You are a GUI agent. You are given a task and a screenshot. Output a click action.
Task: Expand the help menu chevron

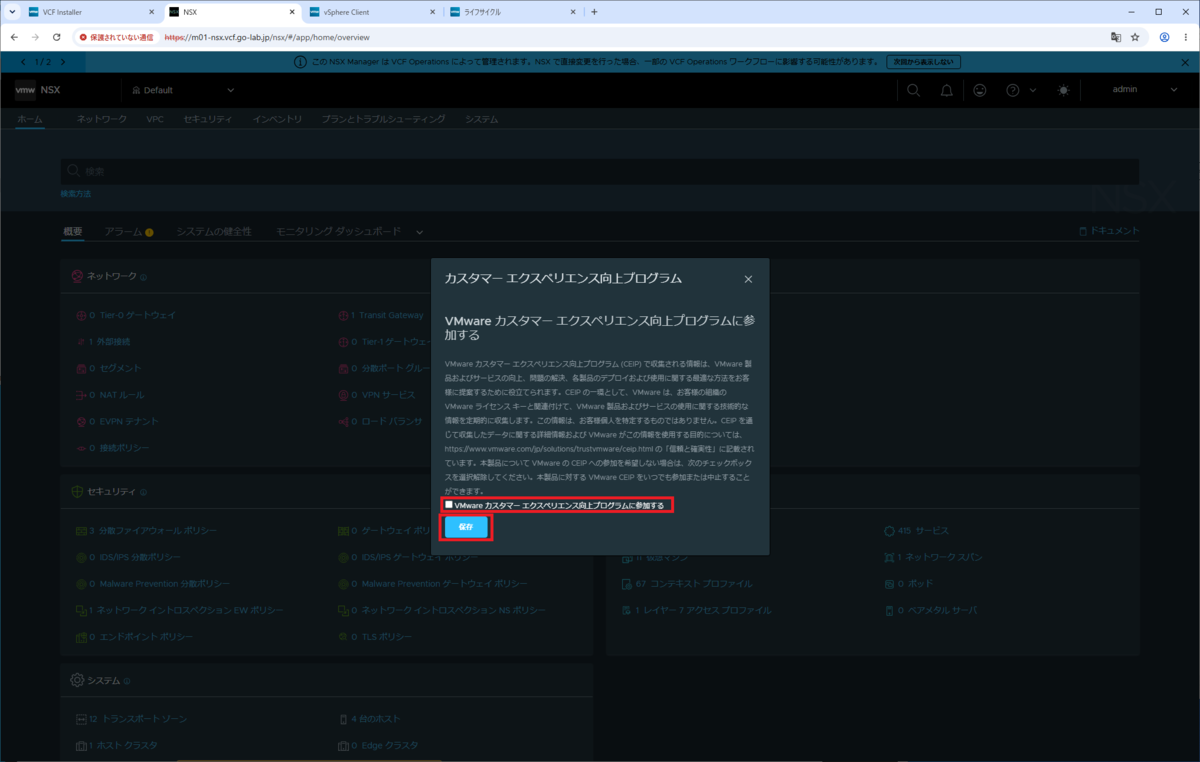pos(1033,90)
